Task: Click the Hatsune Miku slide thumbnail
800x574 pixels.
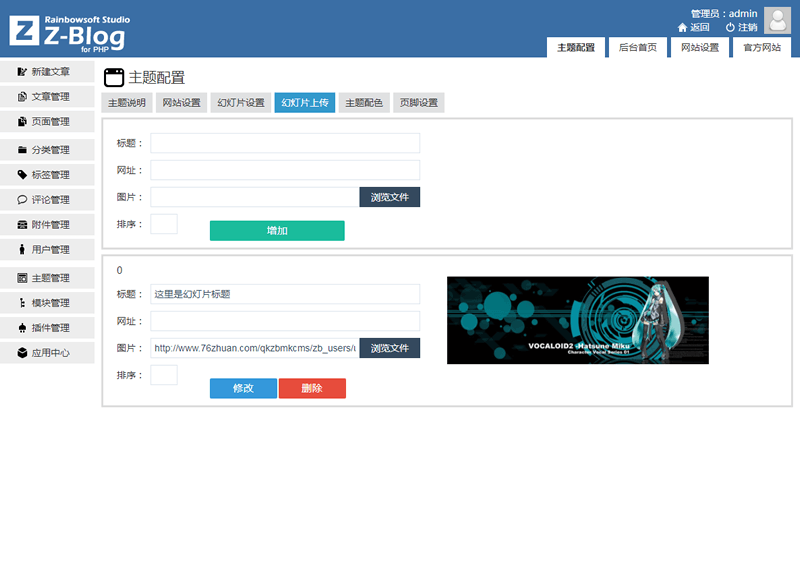Action: point(578,320)
